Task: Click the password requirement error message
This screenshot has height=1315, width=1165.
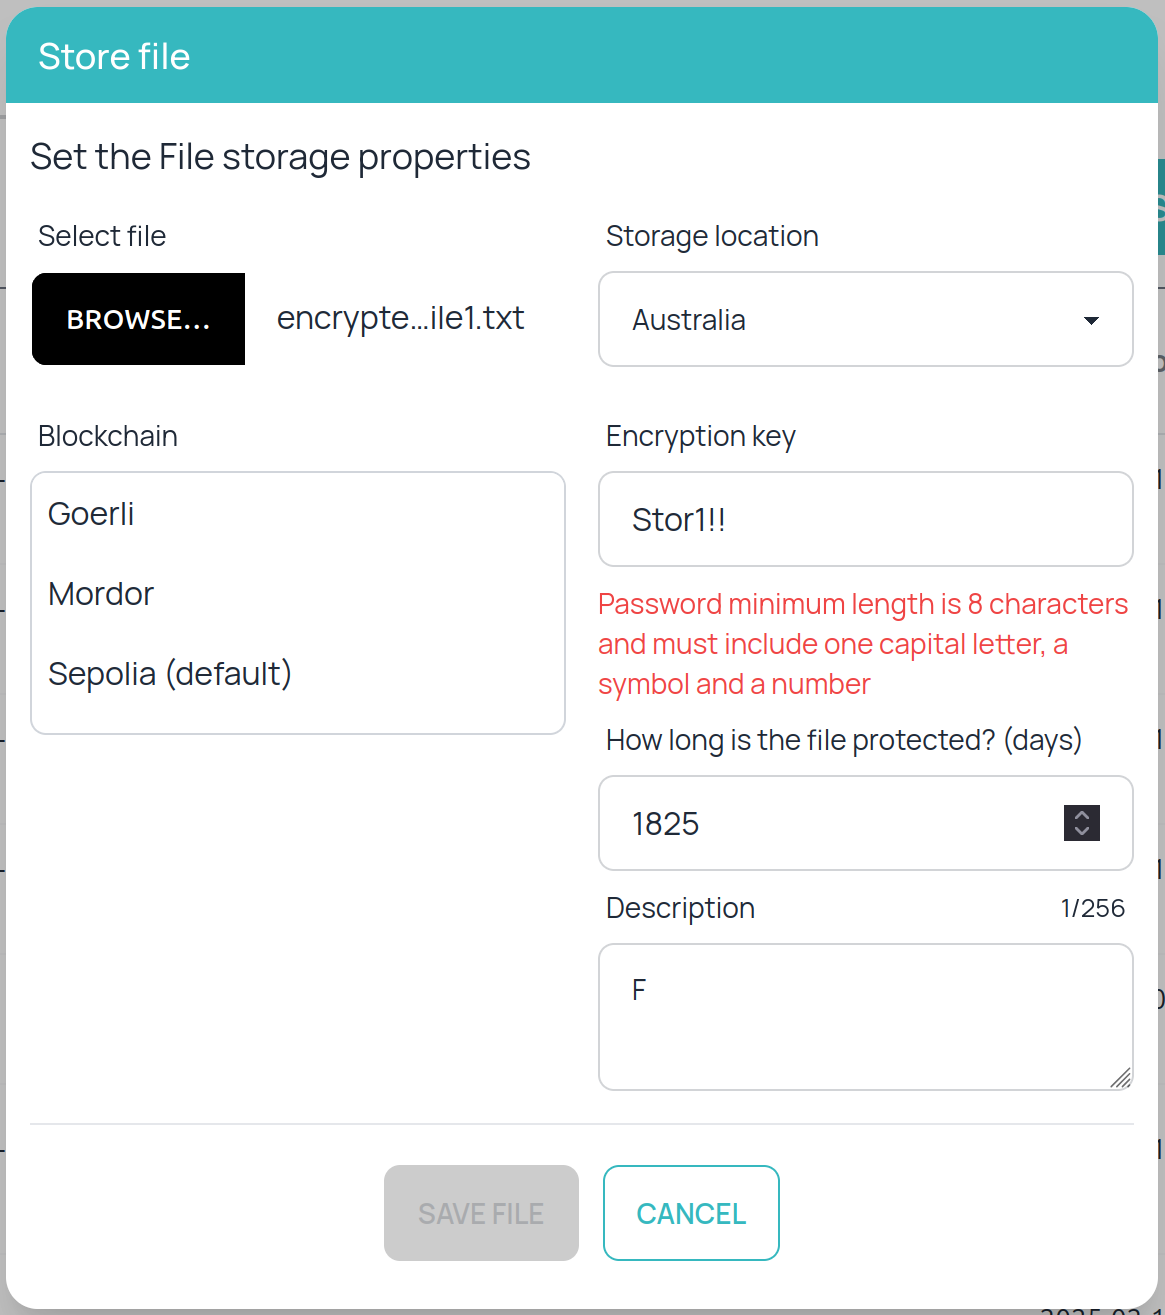Action: pos(862,644)
